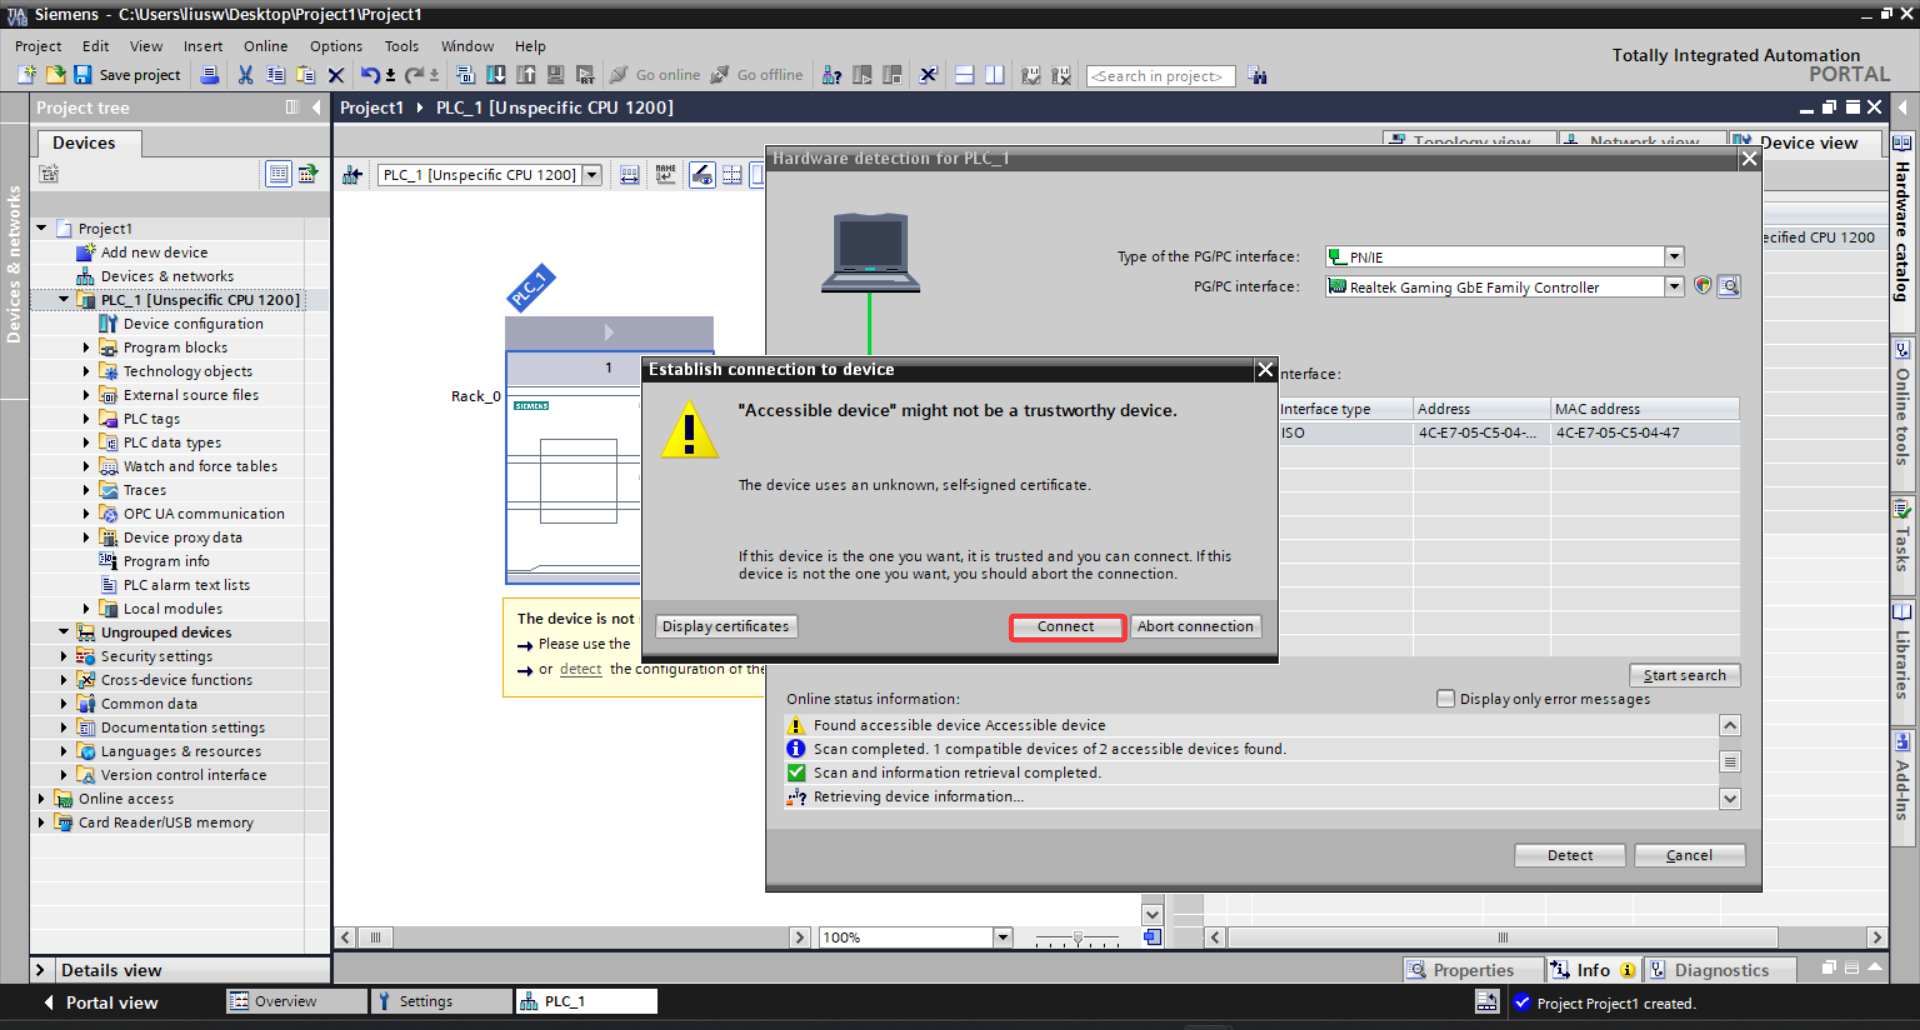1920x1030 pixels.
Task: Open the Project menu
Action: 38,46
